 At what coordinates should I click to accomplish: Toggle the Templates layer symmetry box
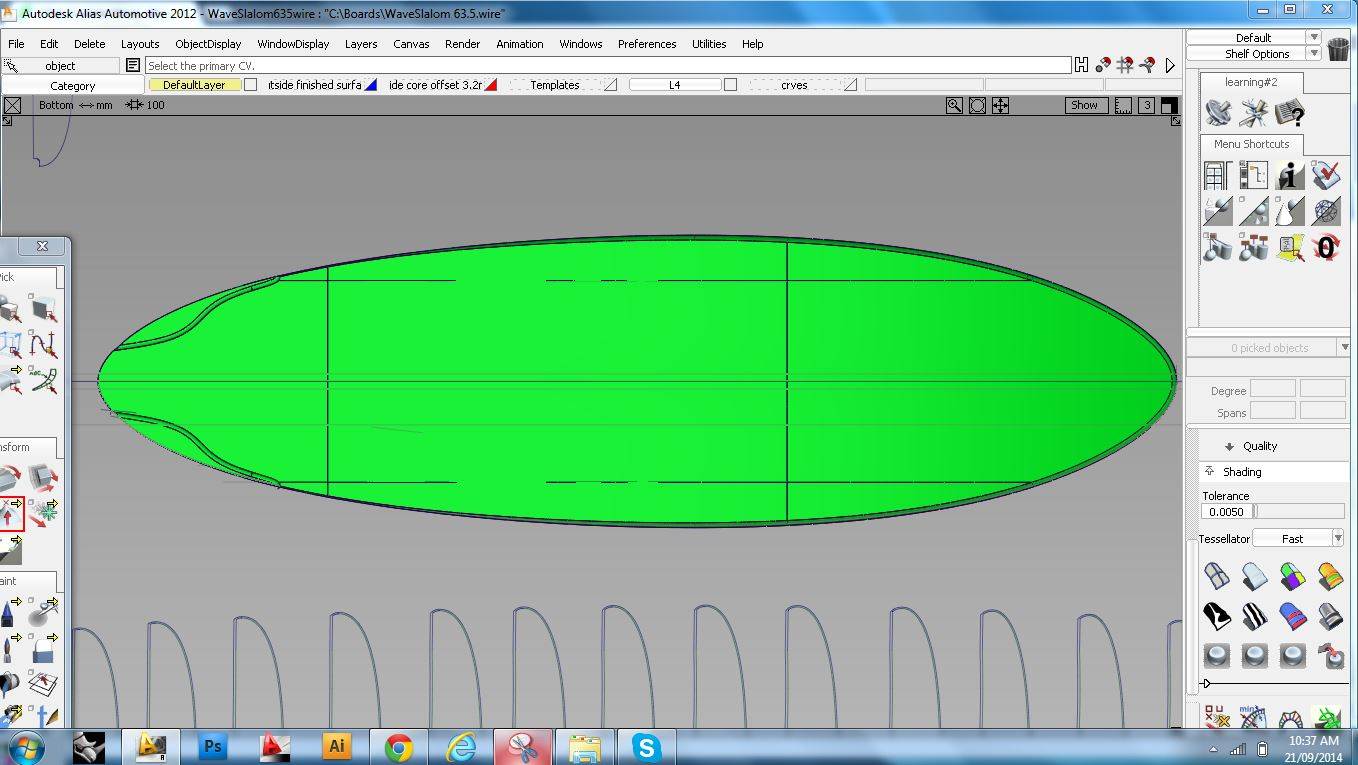(x=610, y=85)
